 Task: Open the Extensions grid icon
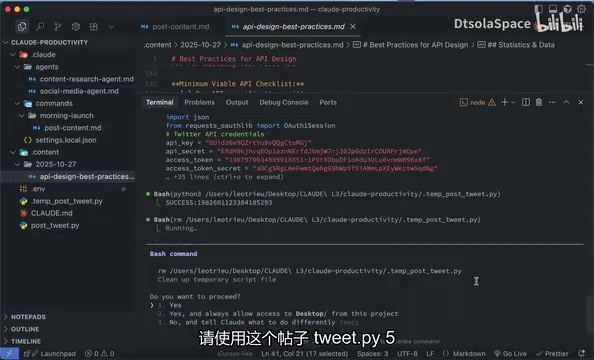94,27
